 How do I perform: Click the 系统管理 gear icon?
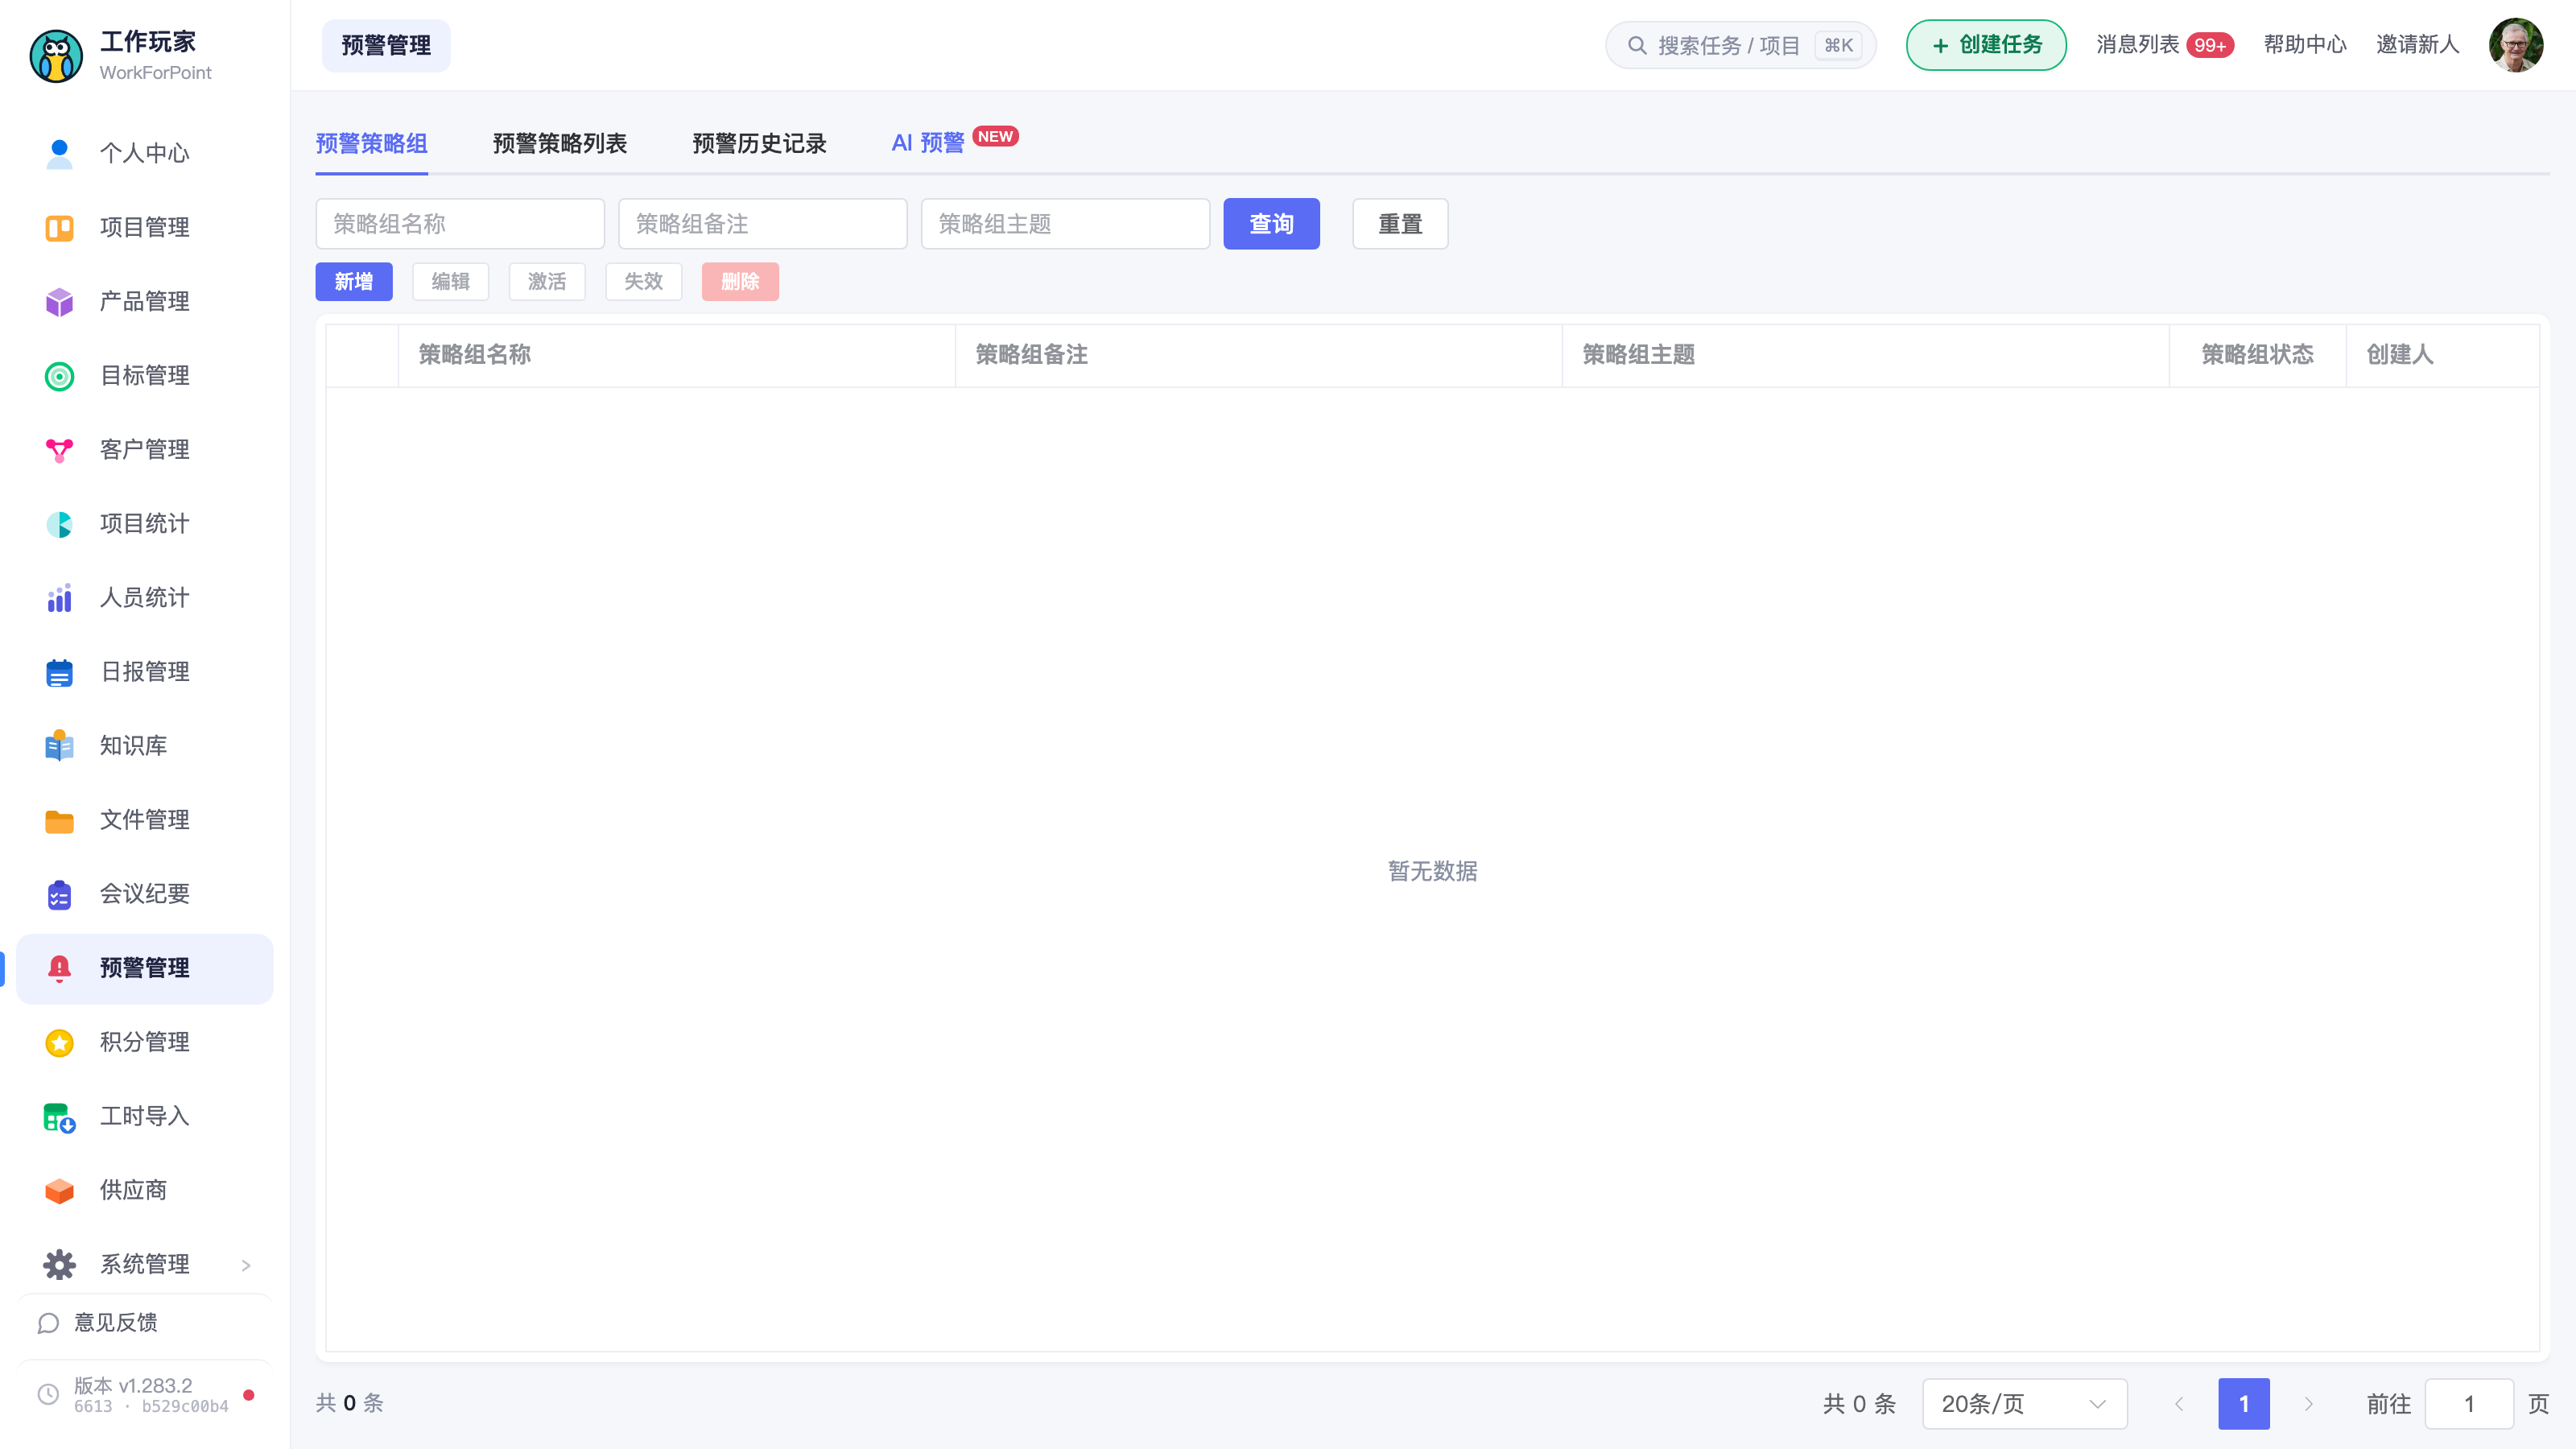point(59,1264)
